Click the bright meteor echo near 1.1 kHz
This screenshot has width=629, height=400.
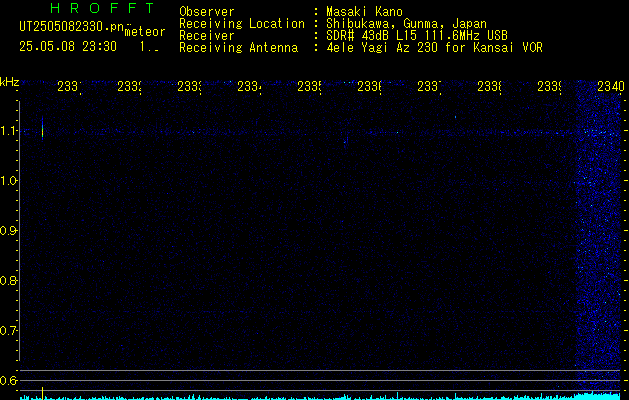42,128
